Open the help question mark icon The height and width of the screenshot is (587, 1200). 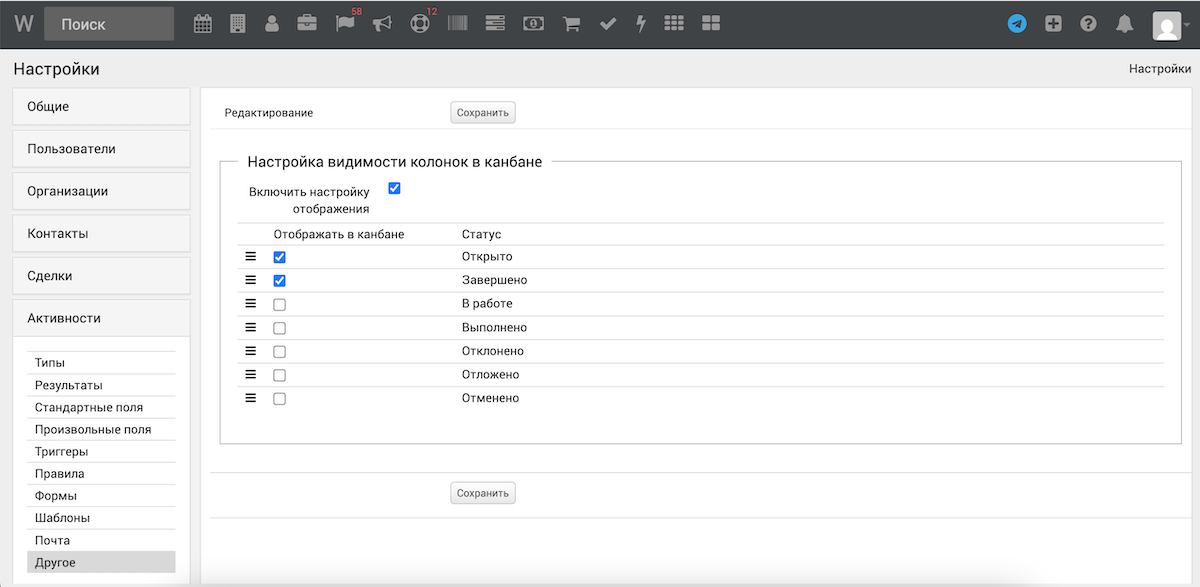pyautogui.click(x=1089, y=24)
